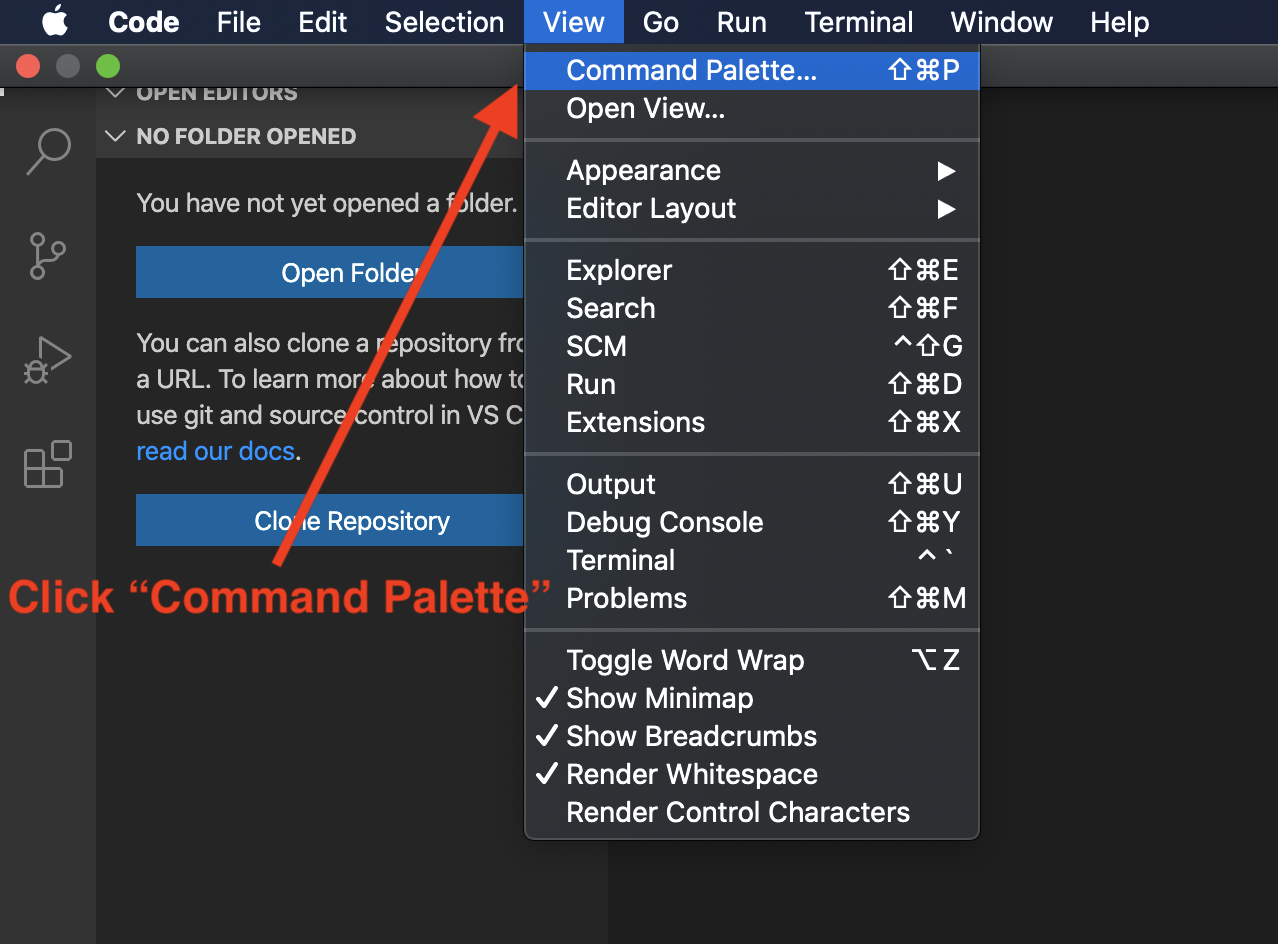Open the Apple menu

click(x=55, y=21)
